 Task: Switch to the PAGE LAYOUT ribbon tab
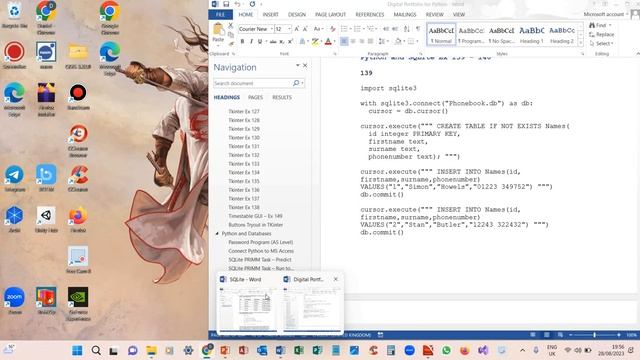(330, 15)
